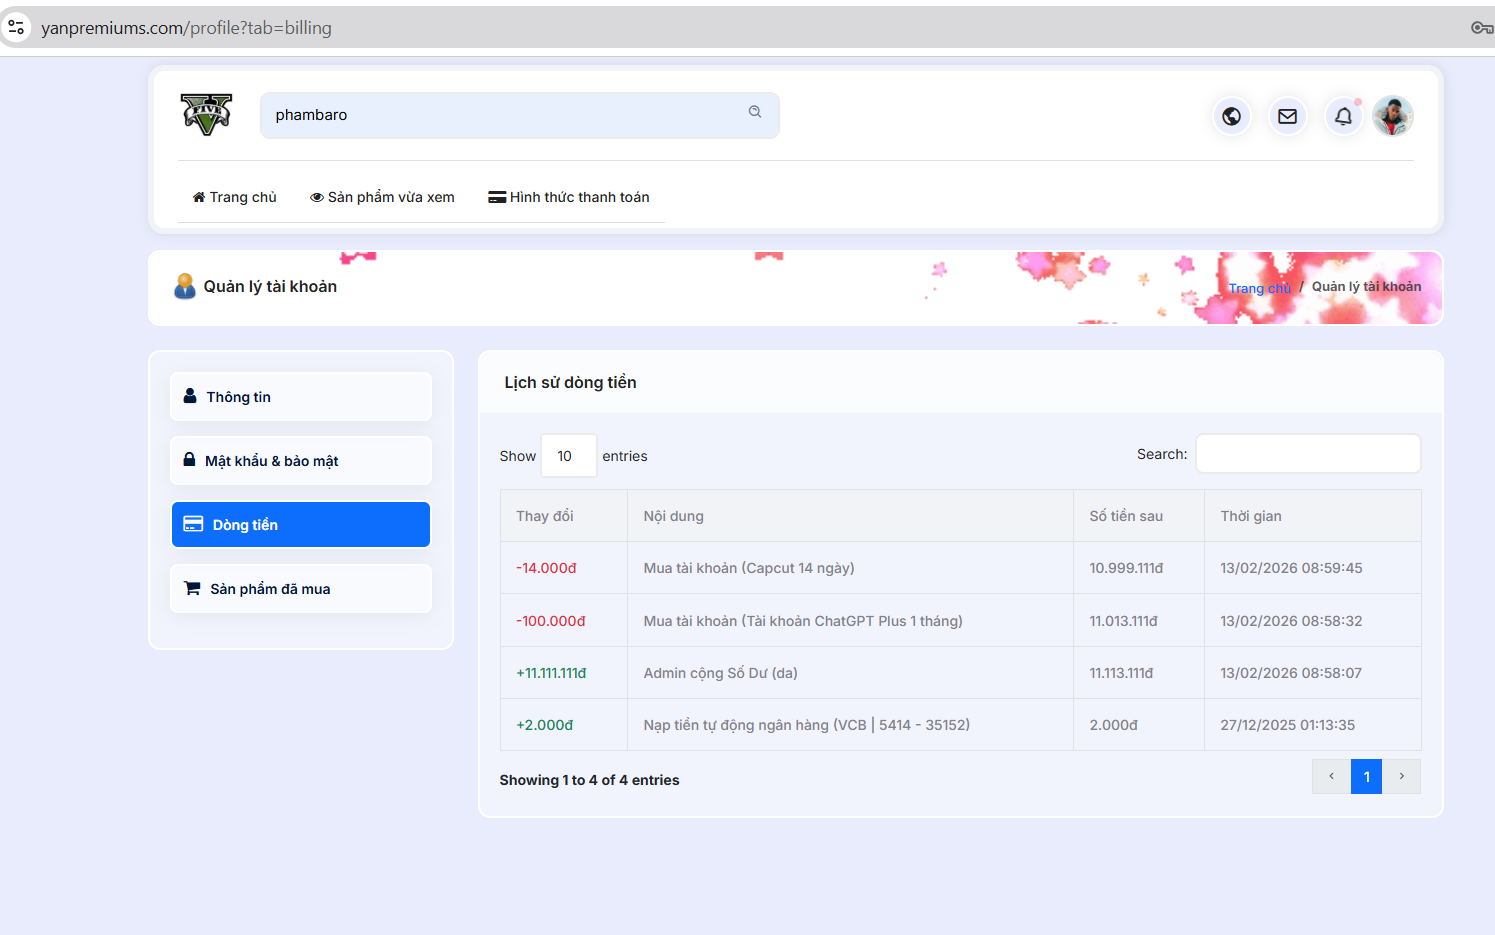Click the search magnifier icon
The image size is (1495, 935).
pos(755,112)
